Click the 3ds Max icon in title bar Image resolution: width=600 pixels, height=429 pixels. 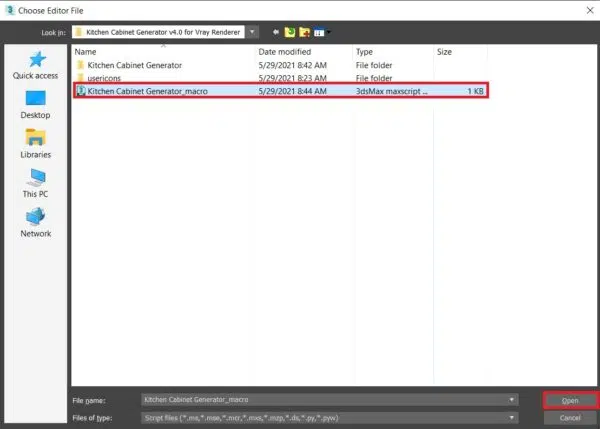(x=10, y=10)
